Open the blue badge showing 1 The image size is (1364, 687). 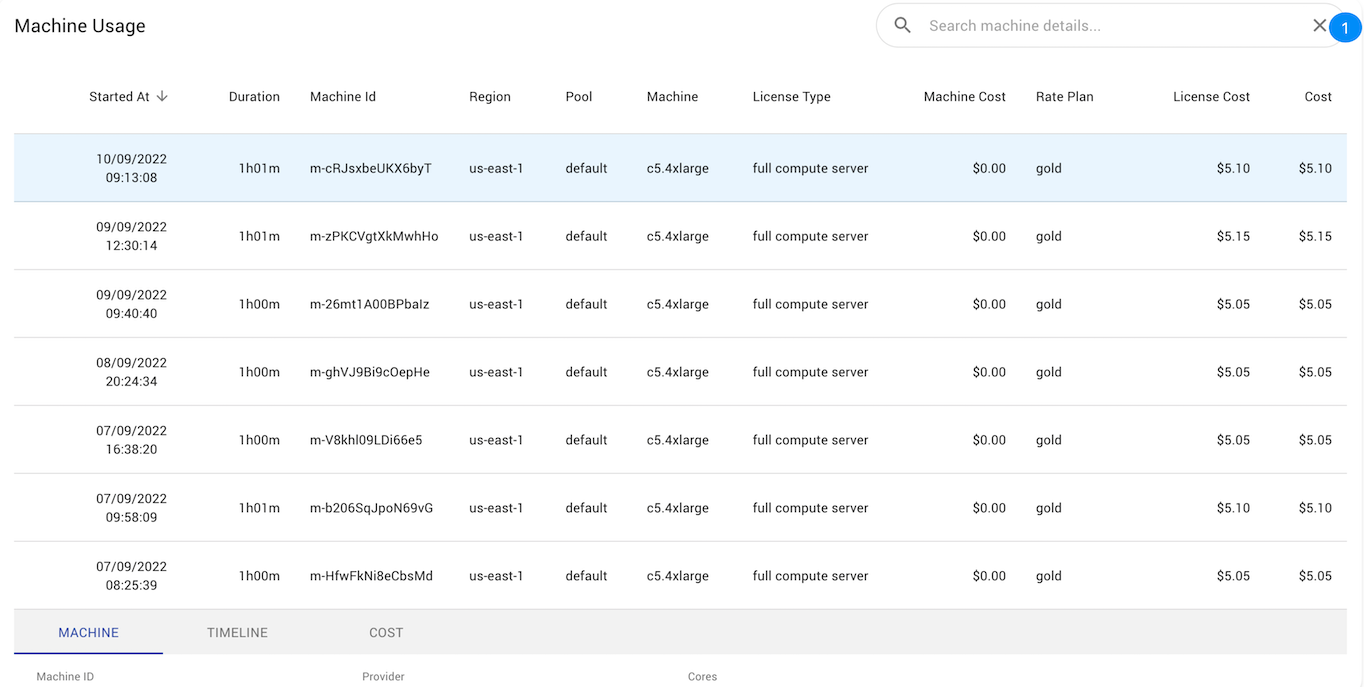(1345, 28)
